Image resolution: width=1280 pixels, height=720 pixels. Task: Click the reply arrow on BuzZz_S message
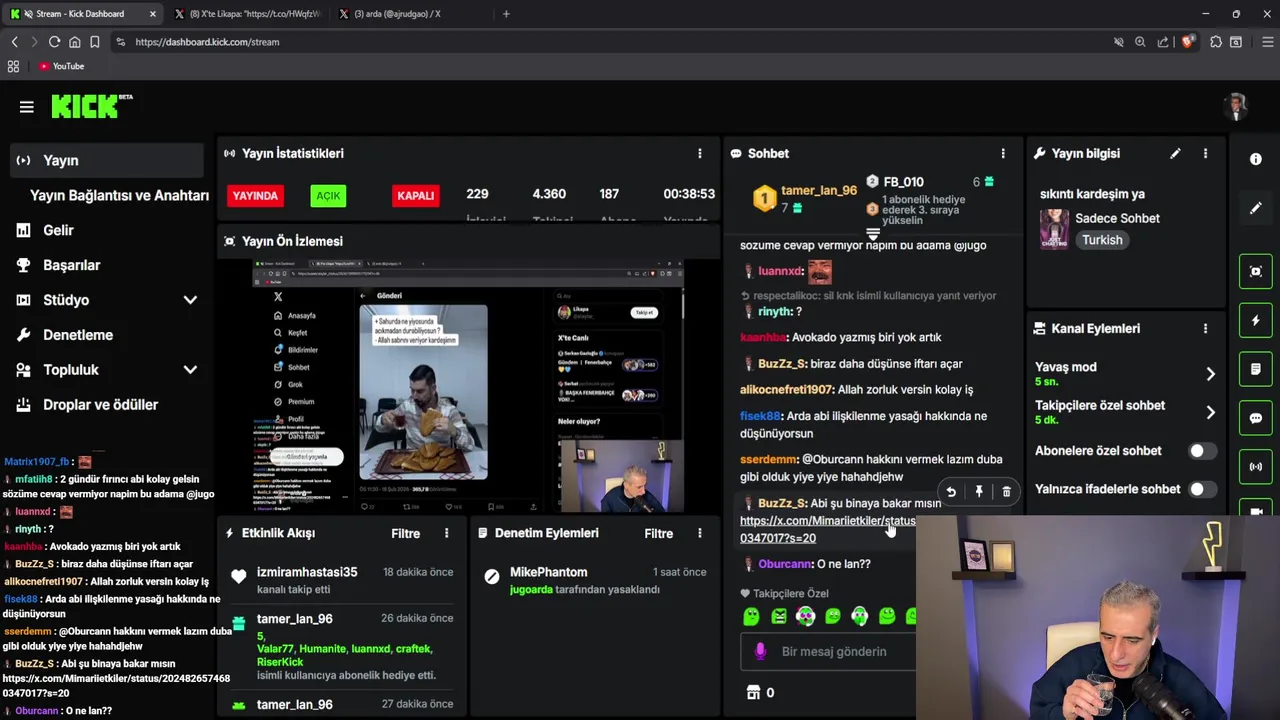click(x=951, y=491)
